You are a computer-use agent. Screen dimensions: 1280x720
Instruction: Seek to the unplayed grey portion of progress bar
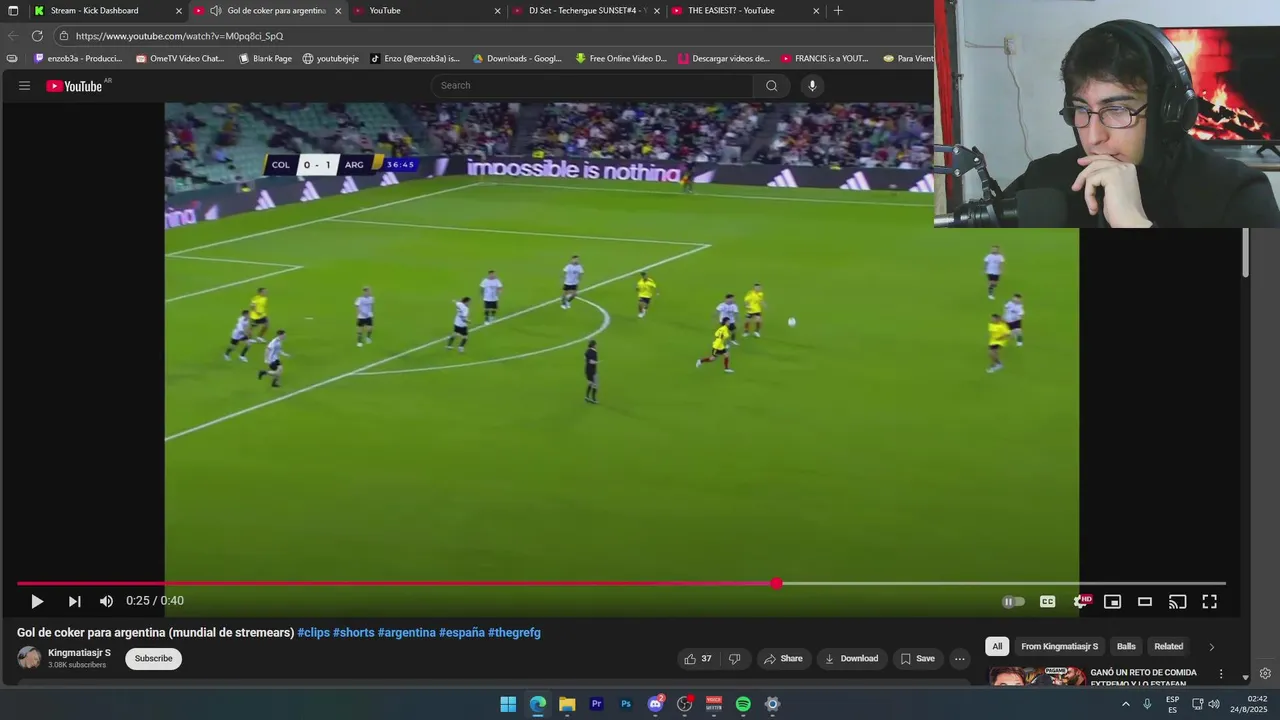pos(1003,583)
